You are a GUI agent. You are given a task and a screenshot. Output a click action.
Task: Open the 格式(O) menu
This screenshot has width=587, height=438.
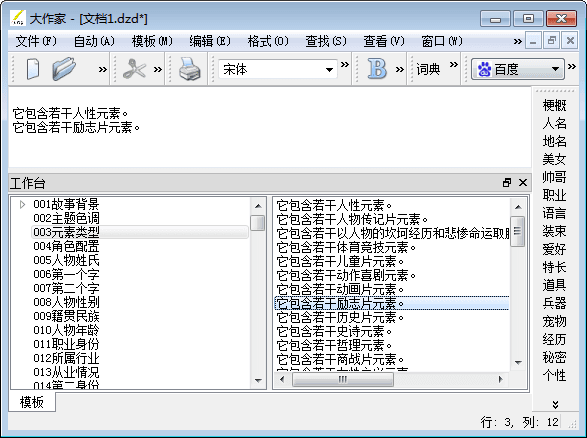click(268, 41)
